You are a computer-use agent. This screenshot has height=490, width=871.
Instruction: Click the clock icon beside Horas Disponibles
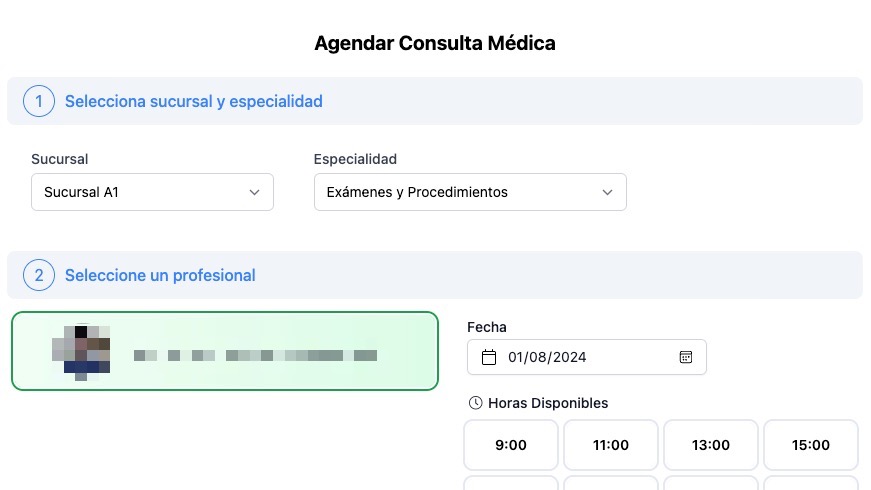[475, 403]
